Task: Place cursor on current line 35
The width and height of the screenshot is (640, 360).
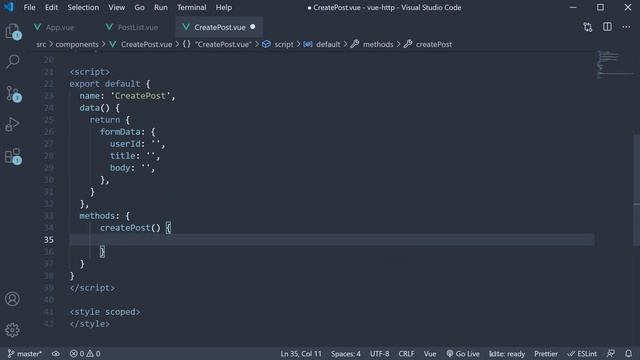Action: (332, 240)
